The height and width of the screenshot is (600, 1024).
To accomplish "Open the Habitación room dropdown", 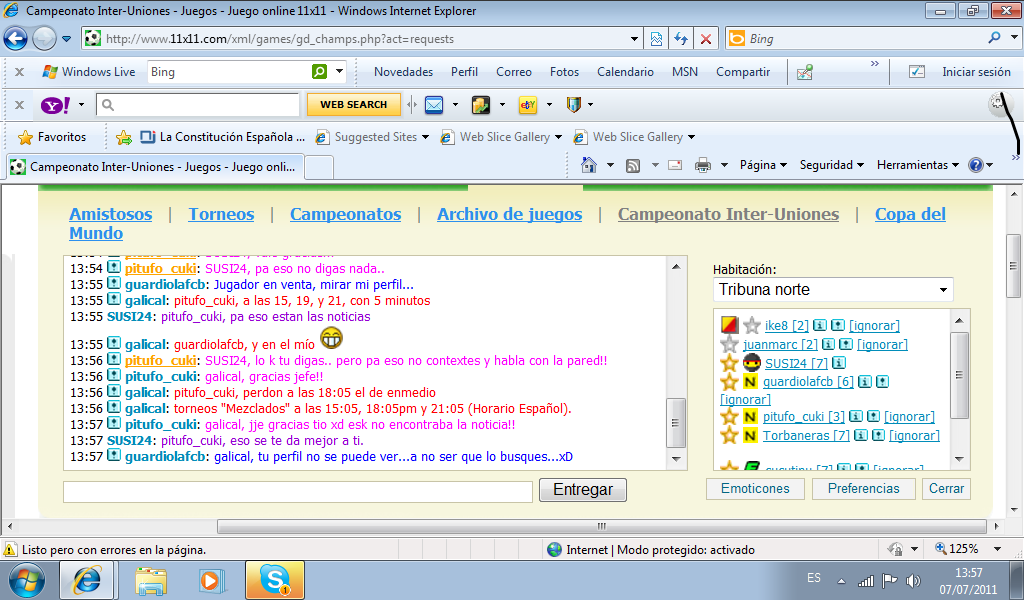I will point(832,290).
